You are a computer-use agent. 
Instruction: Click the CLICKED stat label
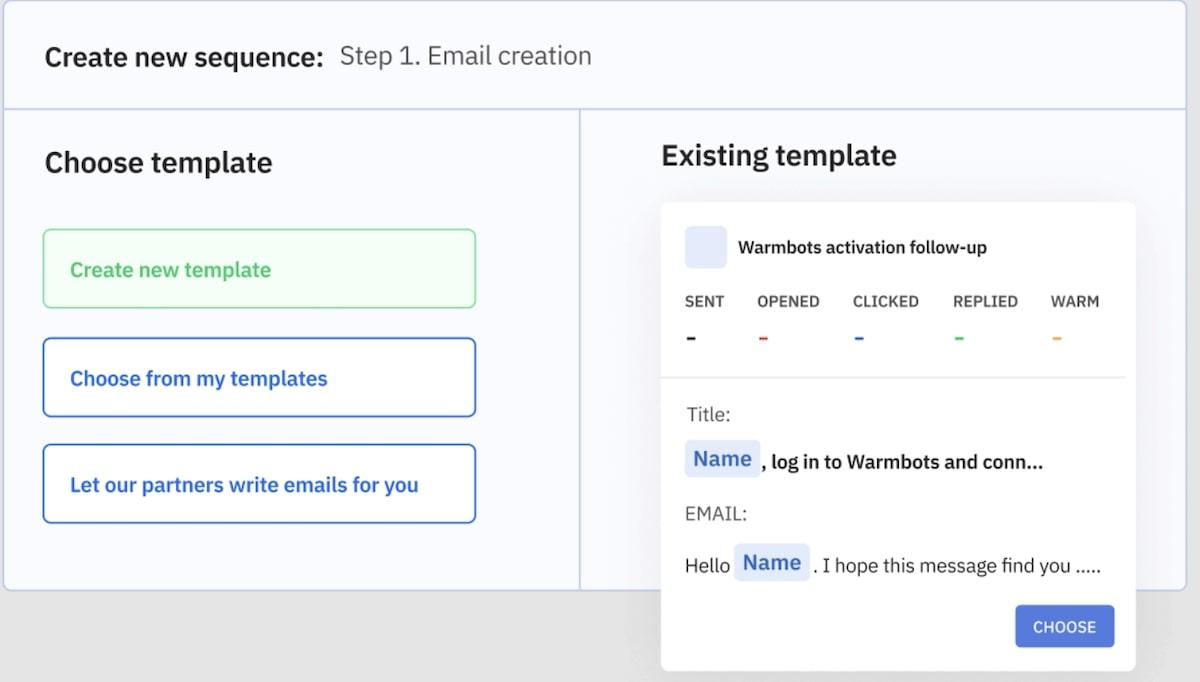[x=885, y=301]
